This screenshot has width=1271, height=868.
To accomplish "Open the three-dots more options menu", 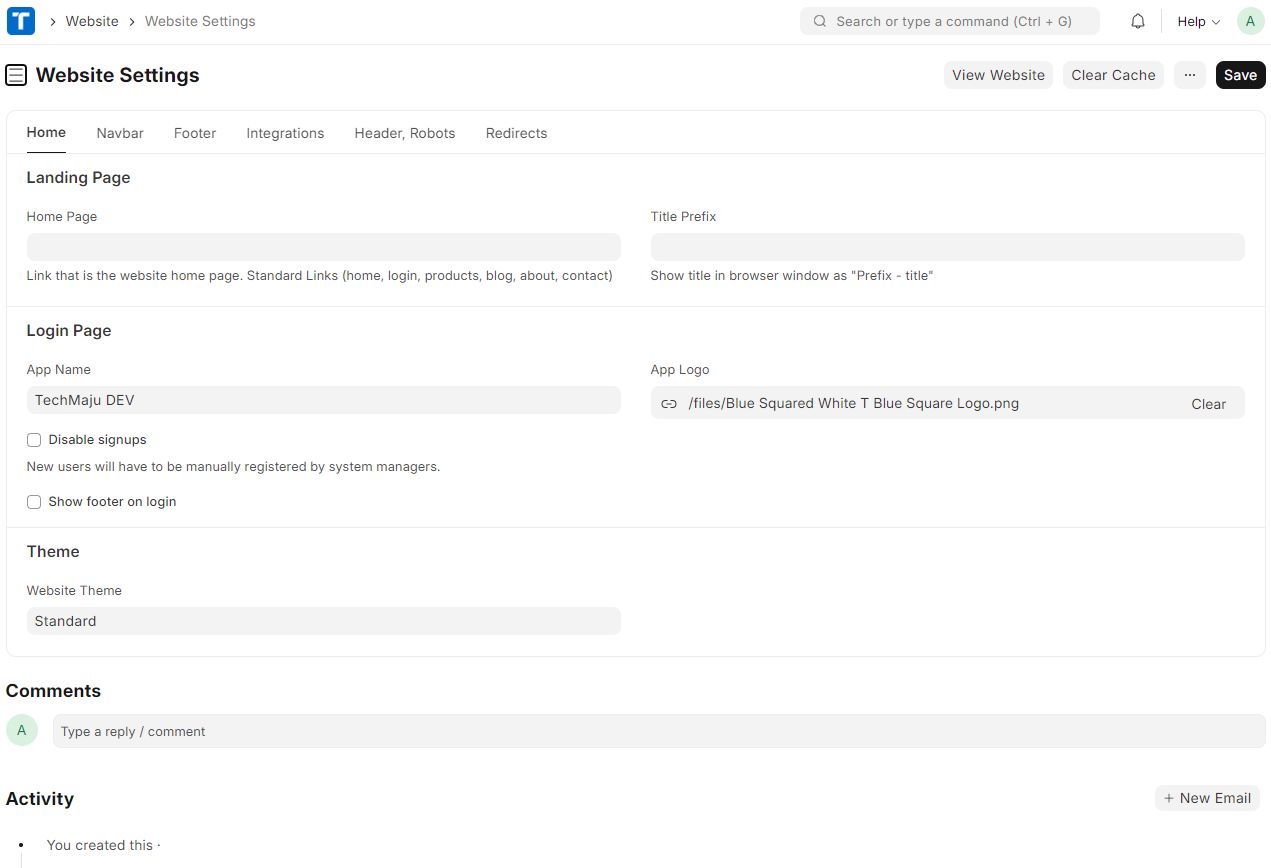I will click(1189, 75).
